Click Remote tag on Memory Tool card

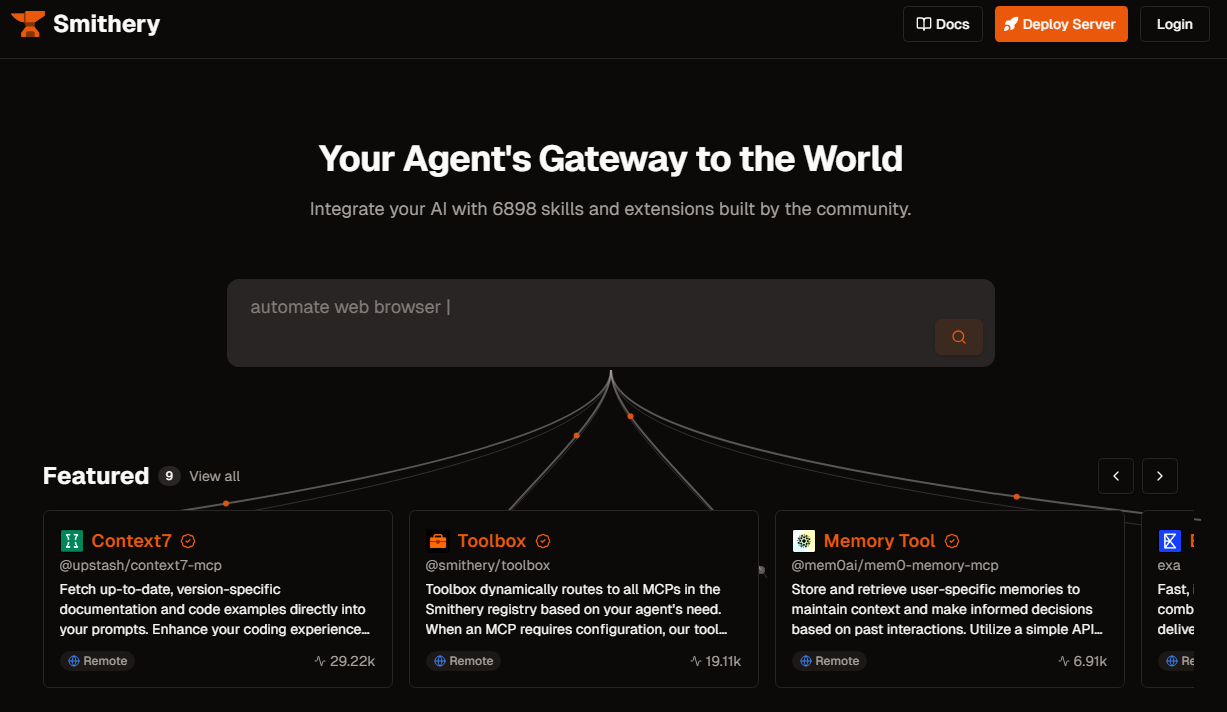[x=829, y=661]
